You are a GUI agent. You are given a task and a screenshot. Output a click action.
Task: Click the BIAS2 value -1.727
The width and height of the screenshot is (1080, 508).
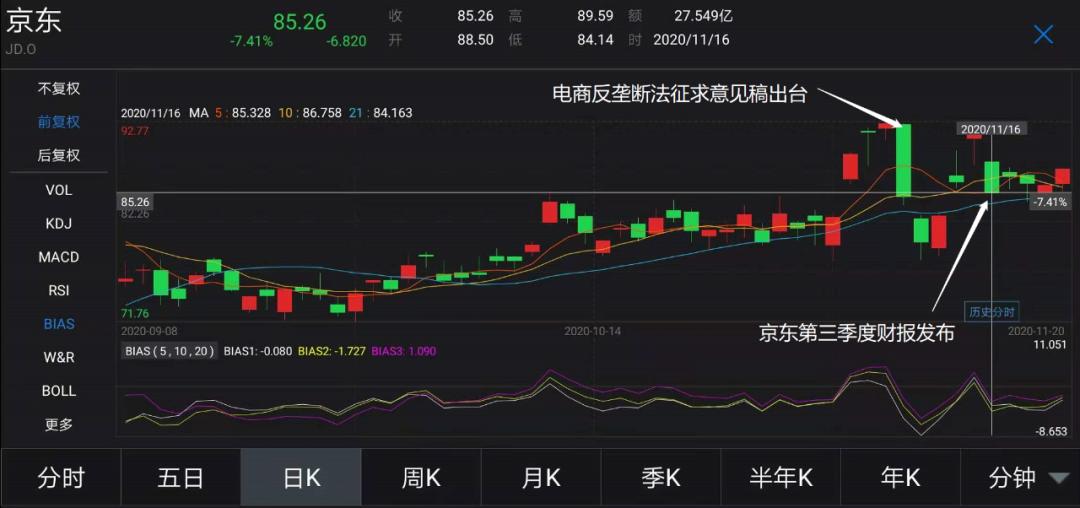348,350
